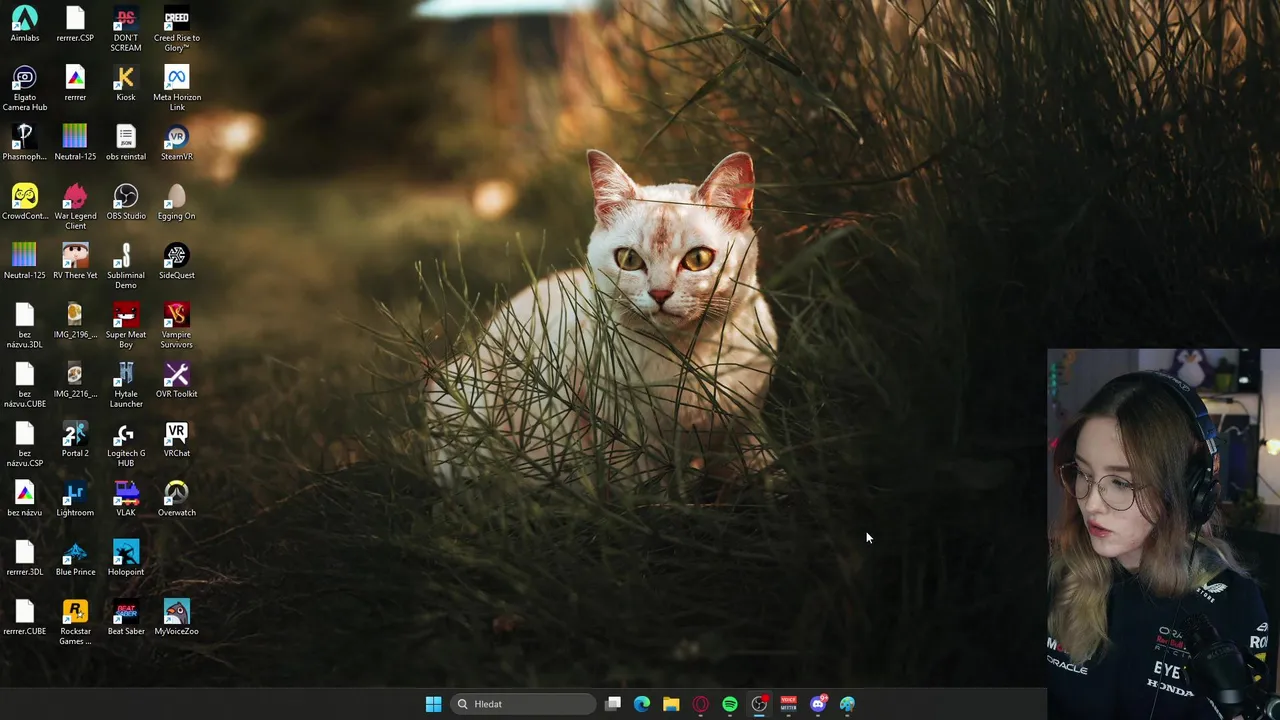
Task: Switch to OBS Studio in taskbar
Action: (x=759, y=704)
